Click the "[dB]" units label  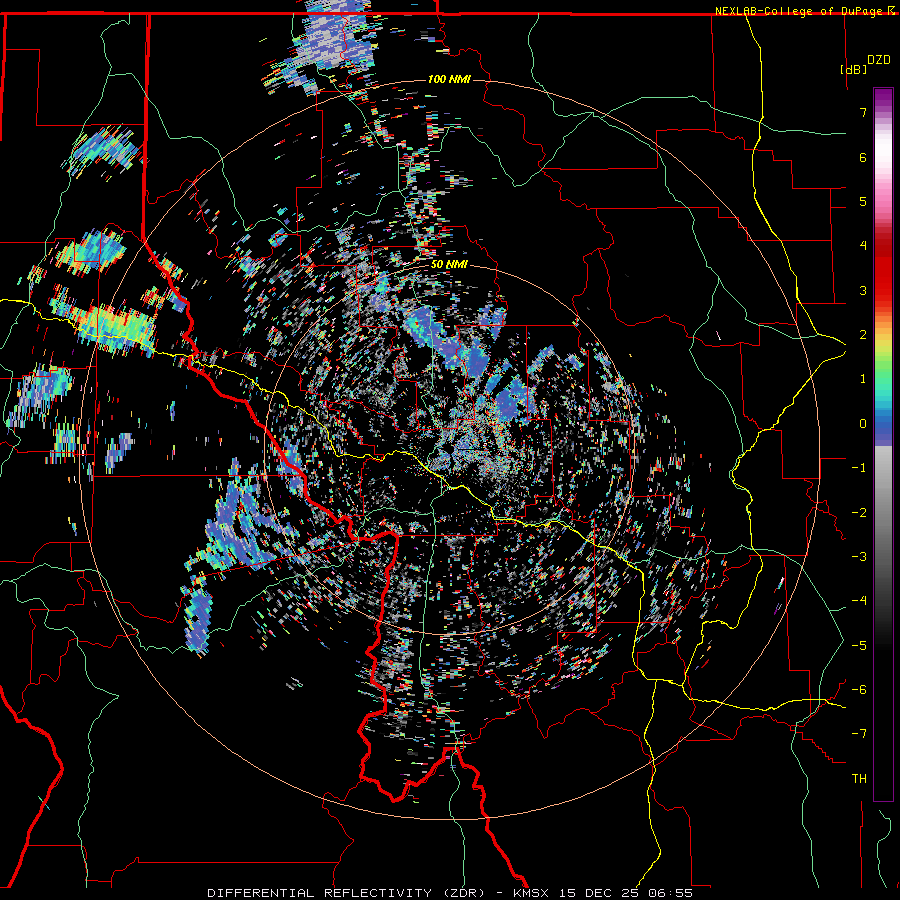pyautogui.click(x=853, y=69)
